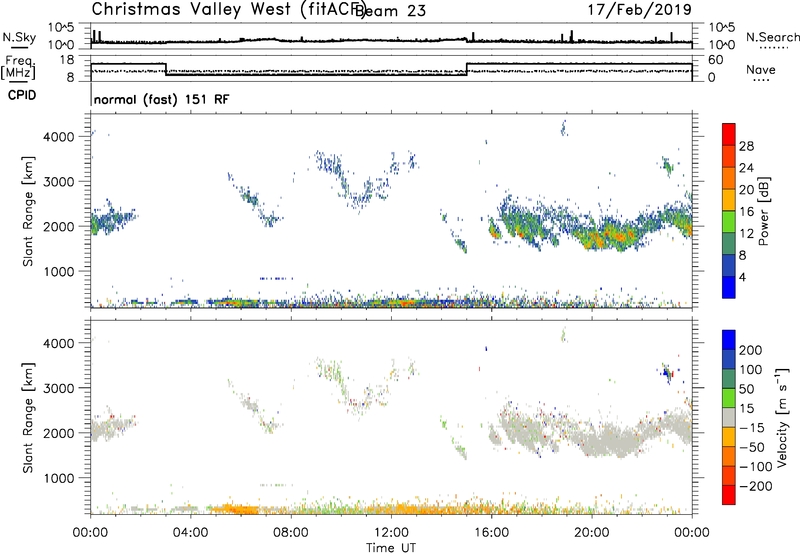Pick the gray segment of Velocity color bar
Screen dimensions: 800x554
(729, 417)
